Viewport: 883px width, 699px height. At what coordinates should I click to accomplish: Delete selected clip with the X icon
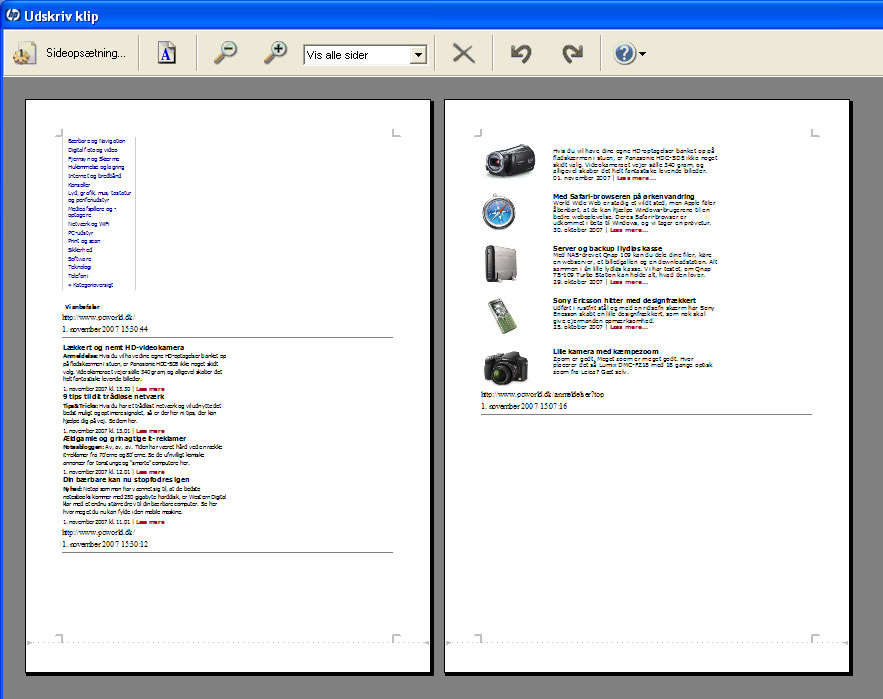click(463, 54)
